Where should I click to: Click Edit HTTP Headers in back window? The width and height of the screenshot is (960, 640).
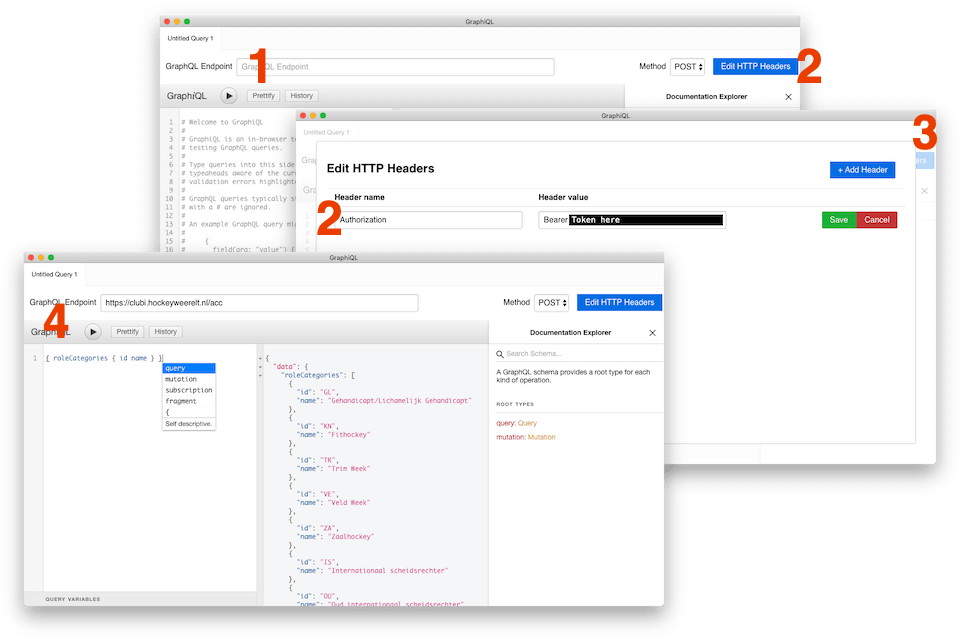pyautogui.click(x=755, y=66)
